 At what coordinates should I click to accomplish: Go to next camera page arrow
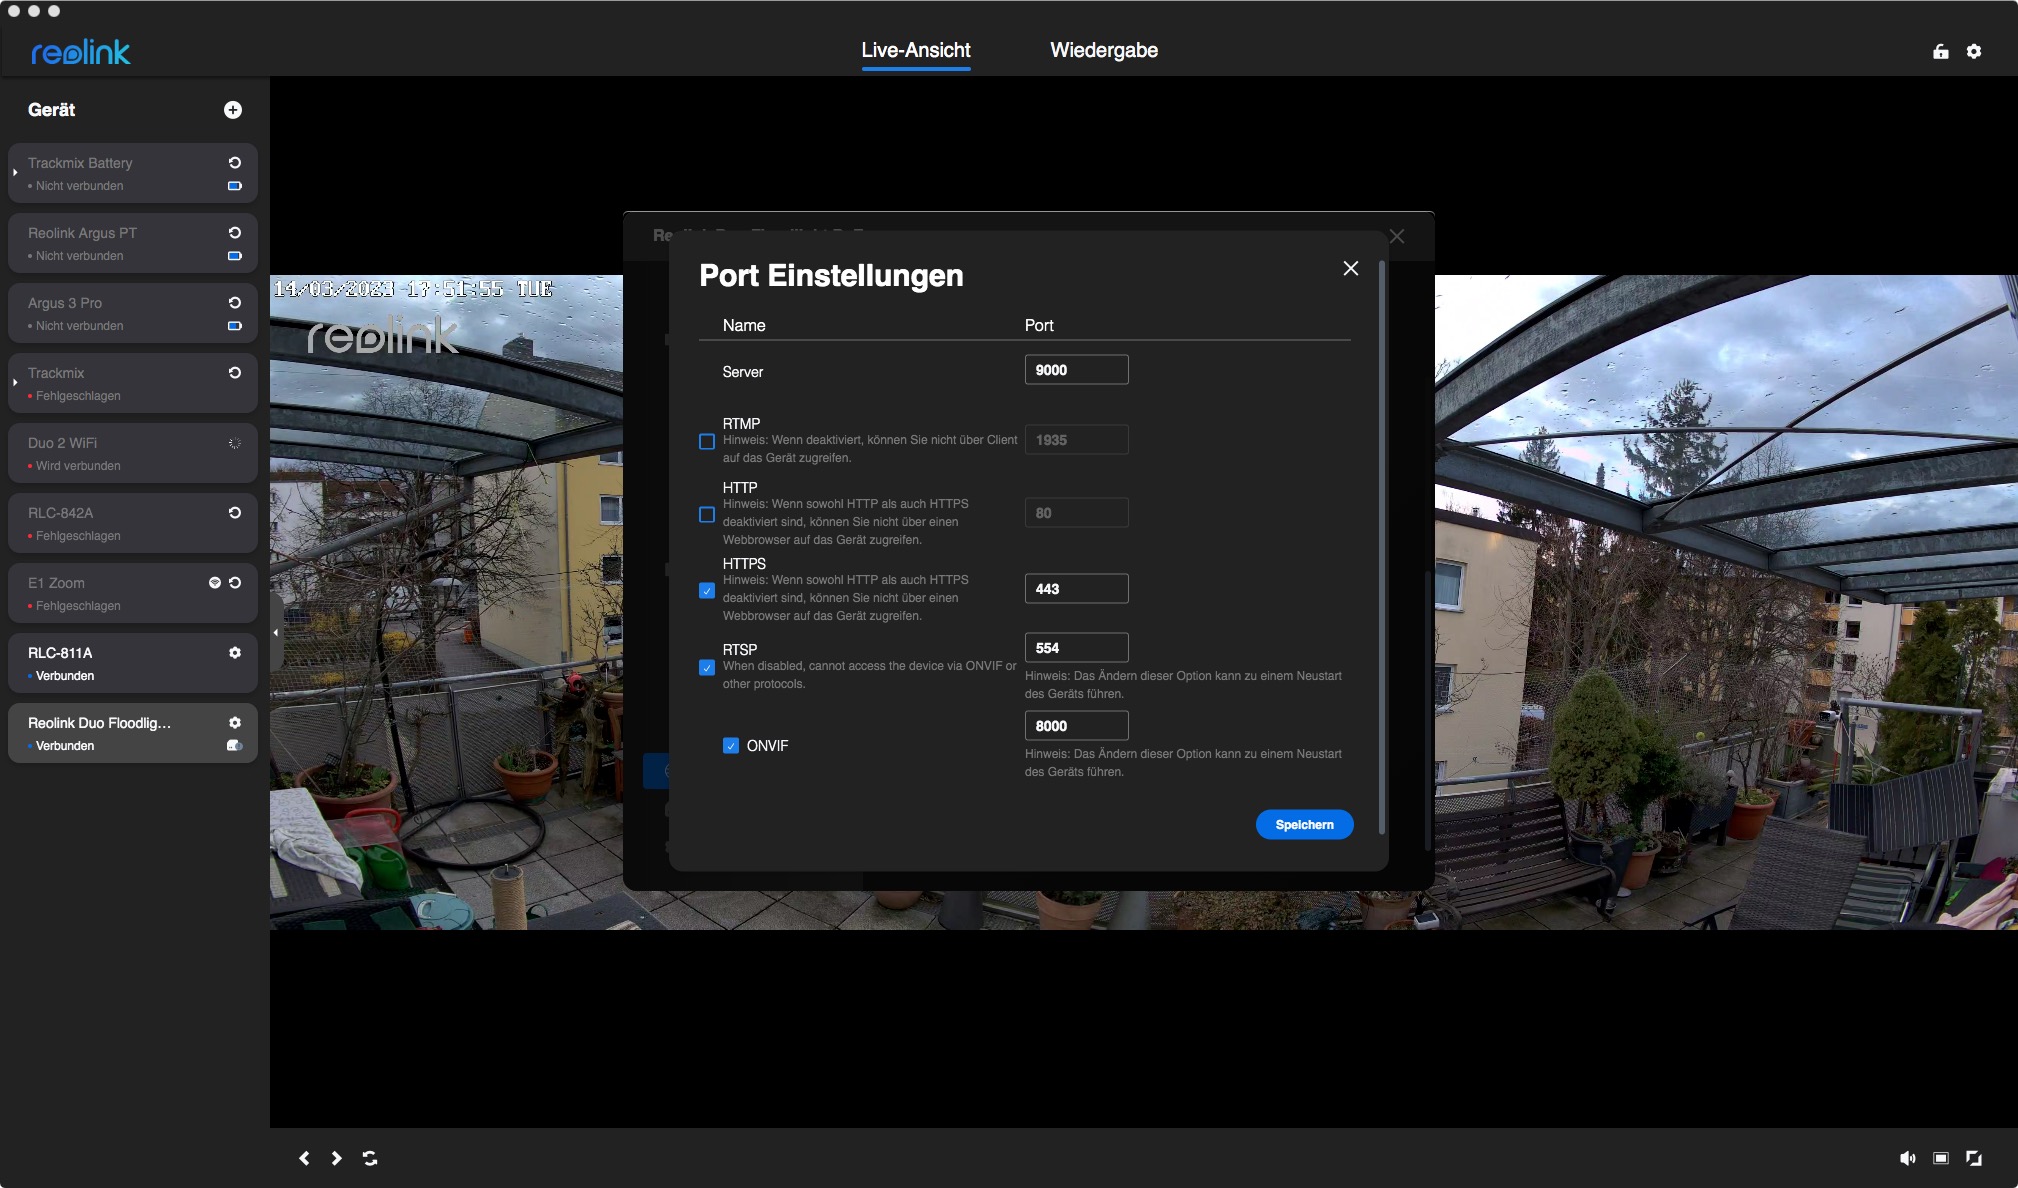click(337, 1158)
